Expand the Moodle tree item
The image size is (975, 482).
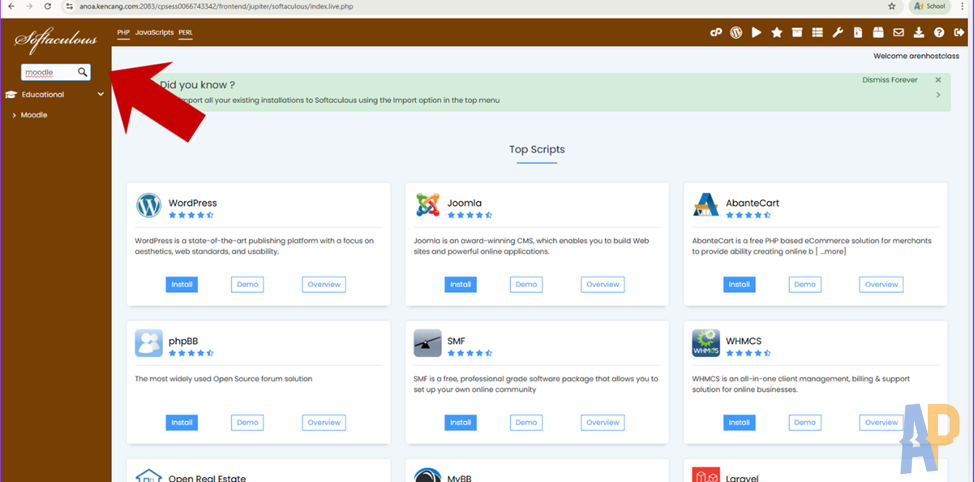tap(14, 115)
